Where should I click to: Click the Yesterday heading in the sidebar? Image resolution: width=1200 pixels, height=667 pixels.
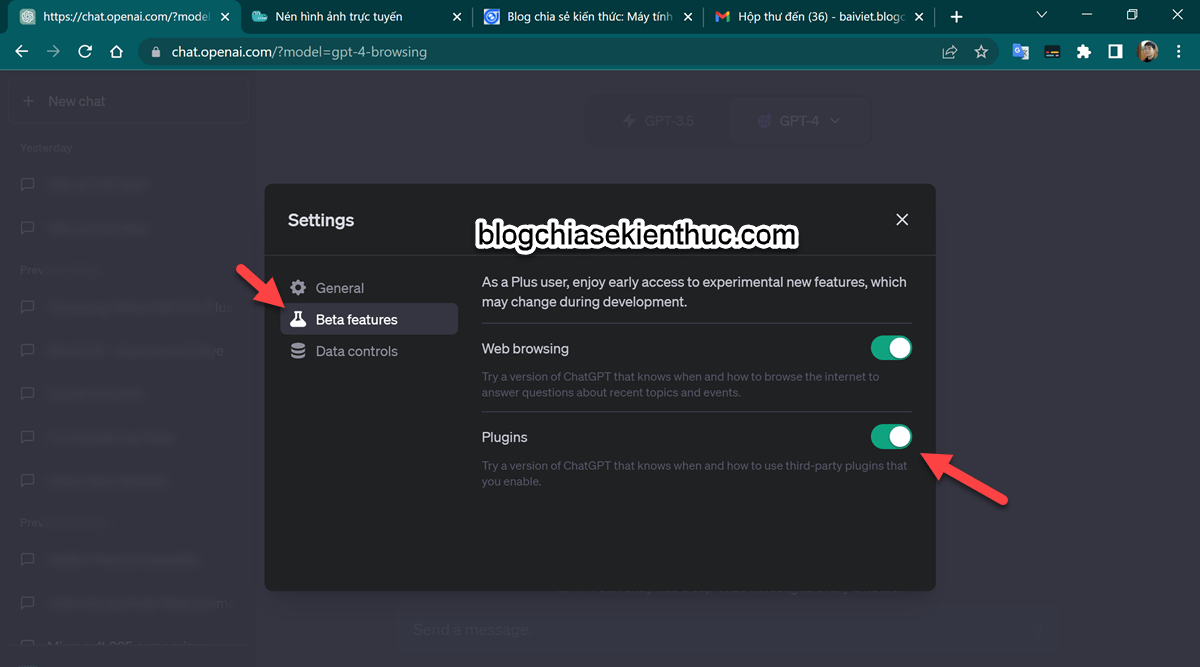click(46, 148)
